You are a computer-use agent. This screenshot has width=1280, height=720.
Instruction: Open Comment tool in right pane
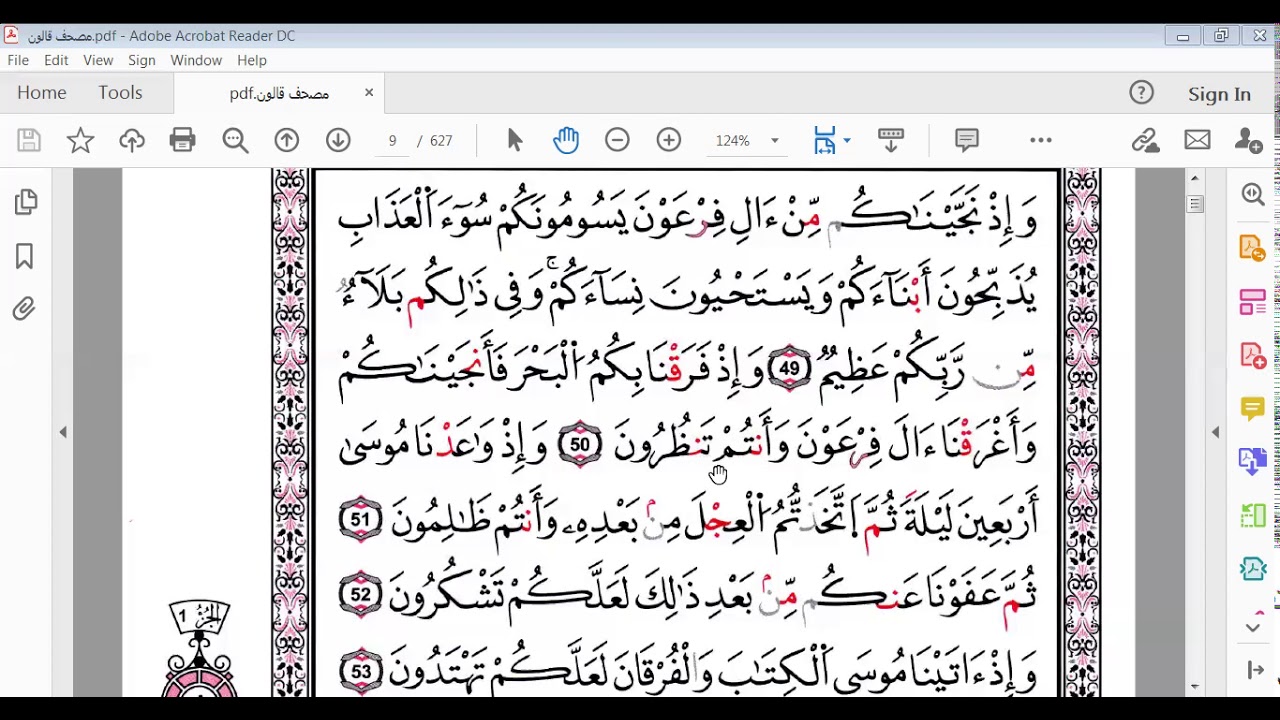coord(1253,408)
